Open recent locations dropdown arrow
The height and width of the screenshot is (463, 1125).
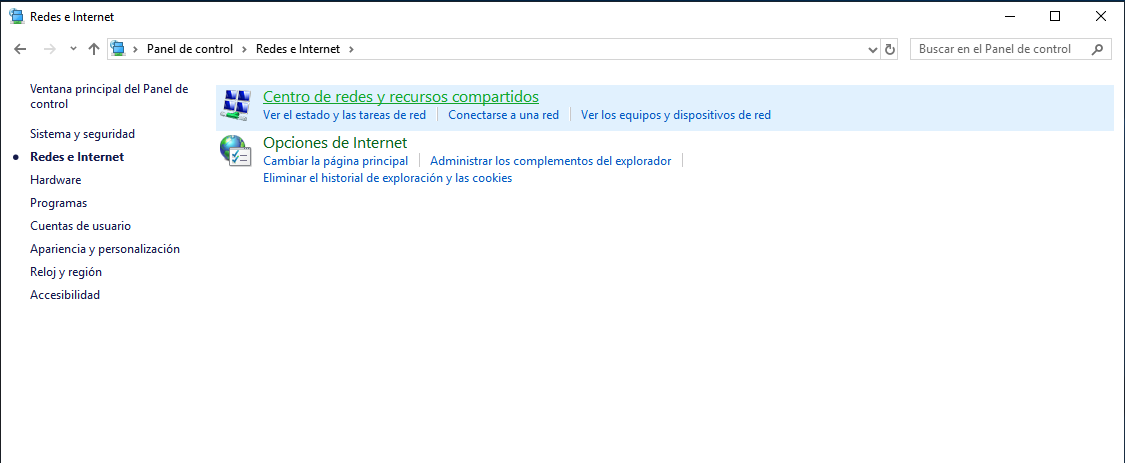point(72,50)
